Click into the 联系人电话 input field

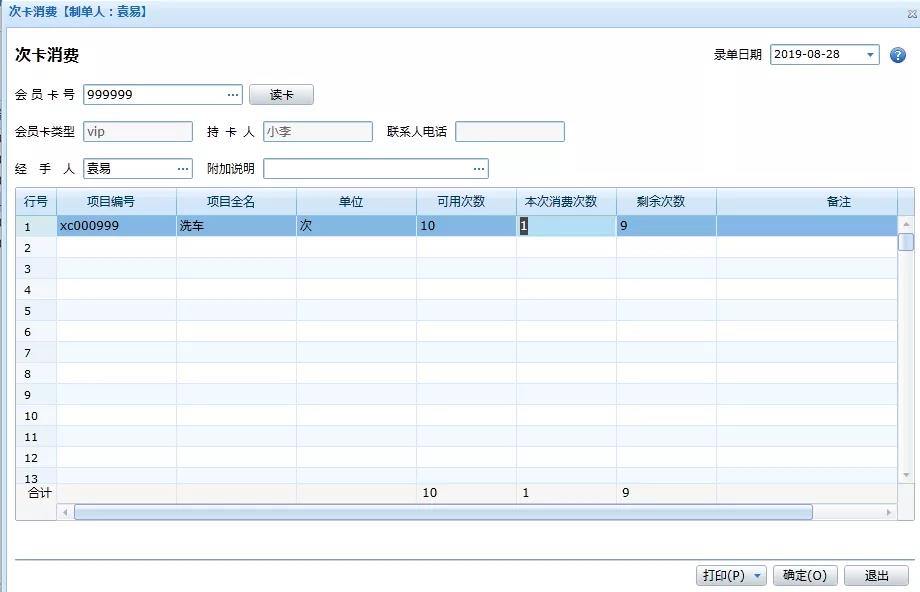pos(510,131)
